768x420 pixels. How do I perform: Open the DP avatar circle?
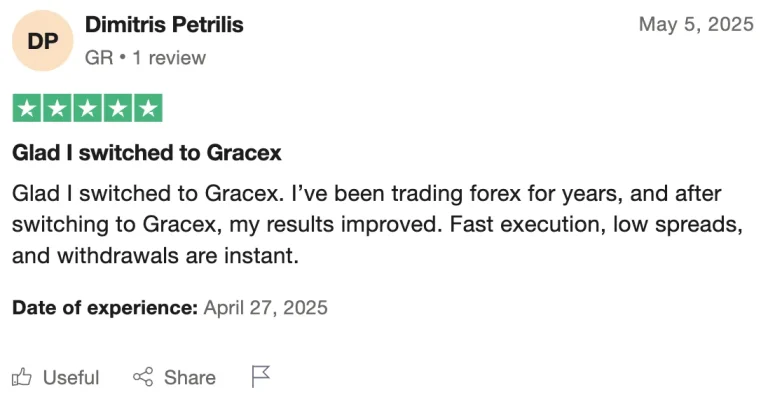(43, 41)
